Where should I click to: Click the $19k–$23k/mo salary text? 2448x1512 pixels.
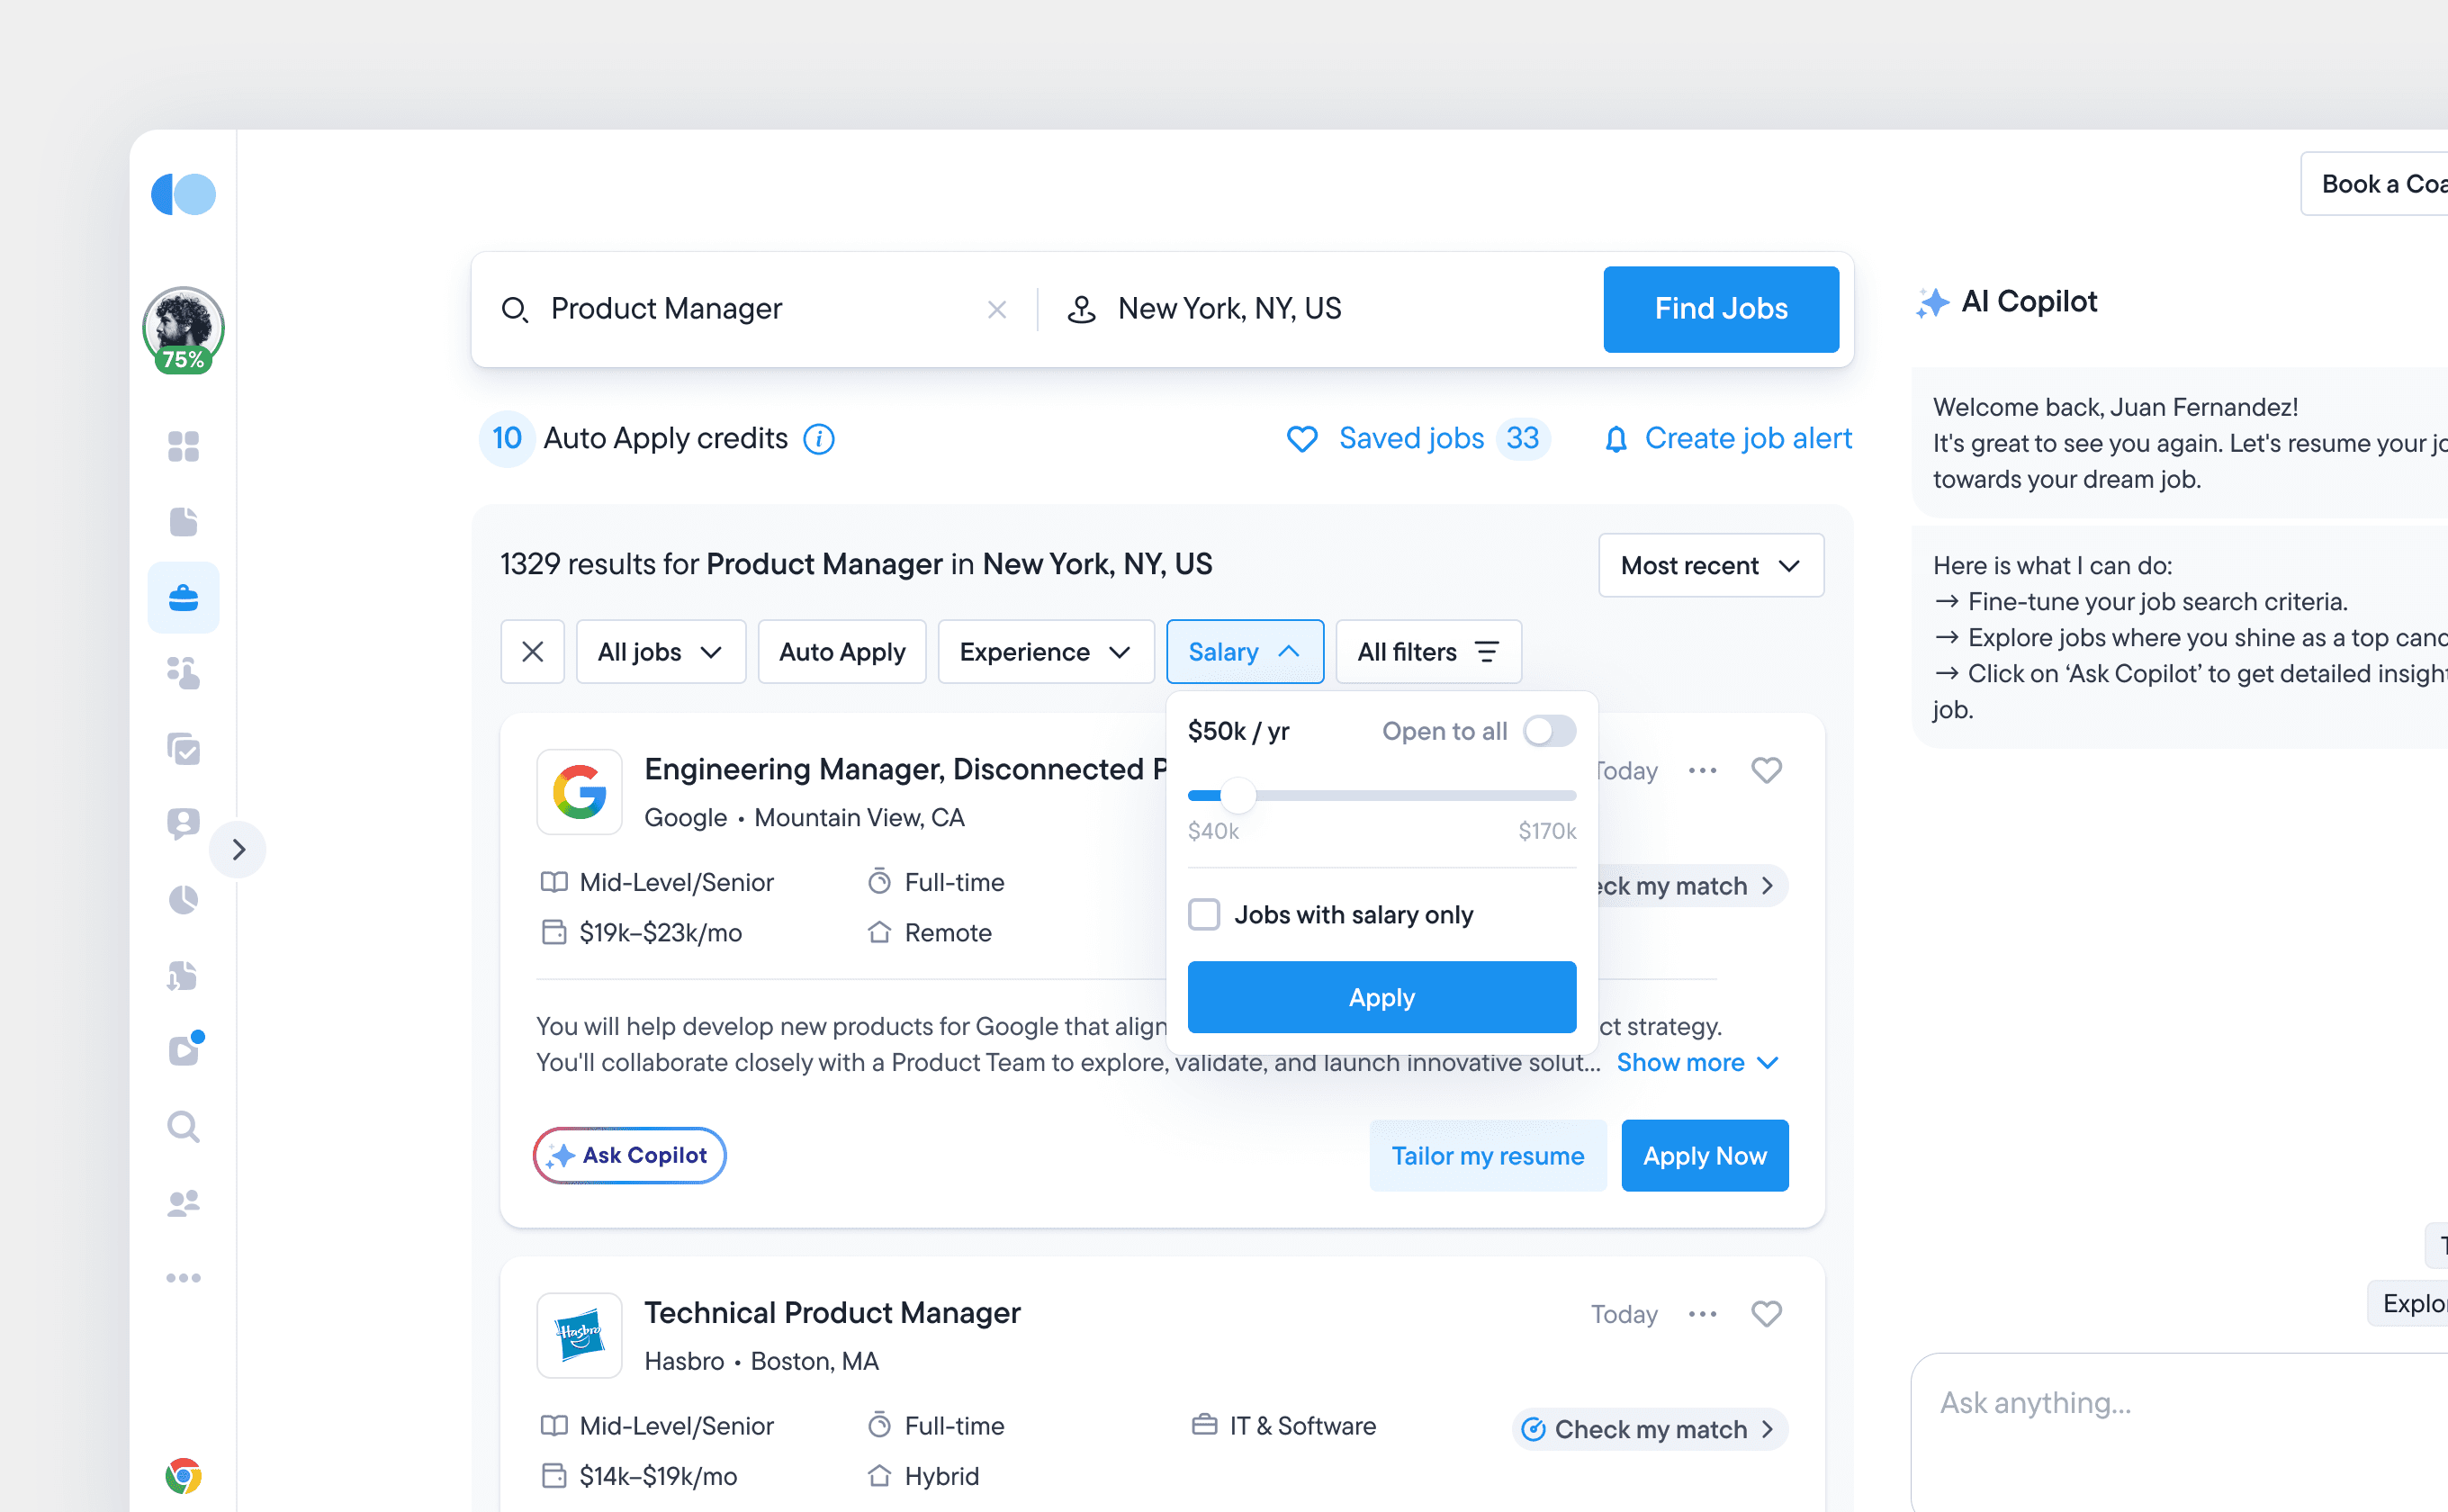point(660,932)
